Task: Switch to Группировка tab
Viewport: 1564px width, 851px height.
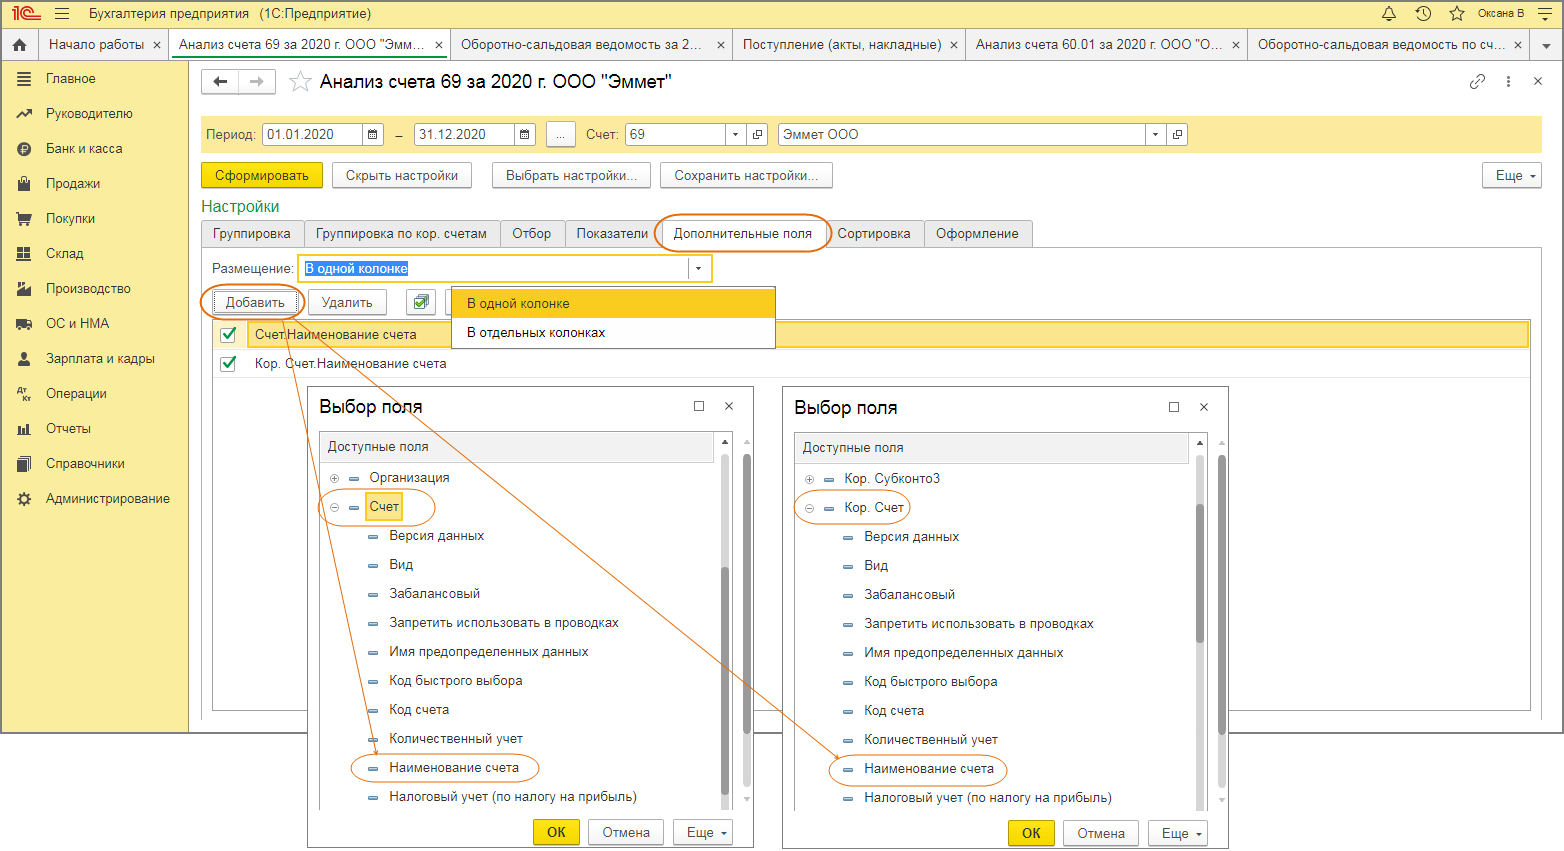Action: (252, 234)
